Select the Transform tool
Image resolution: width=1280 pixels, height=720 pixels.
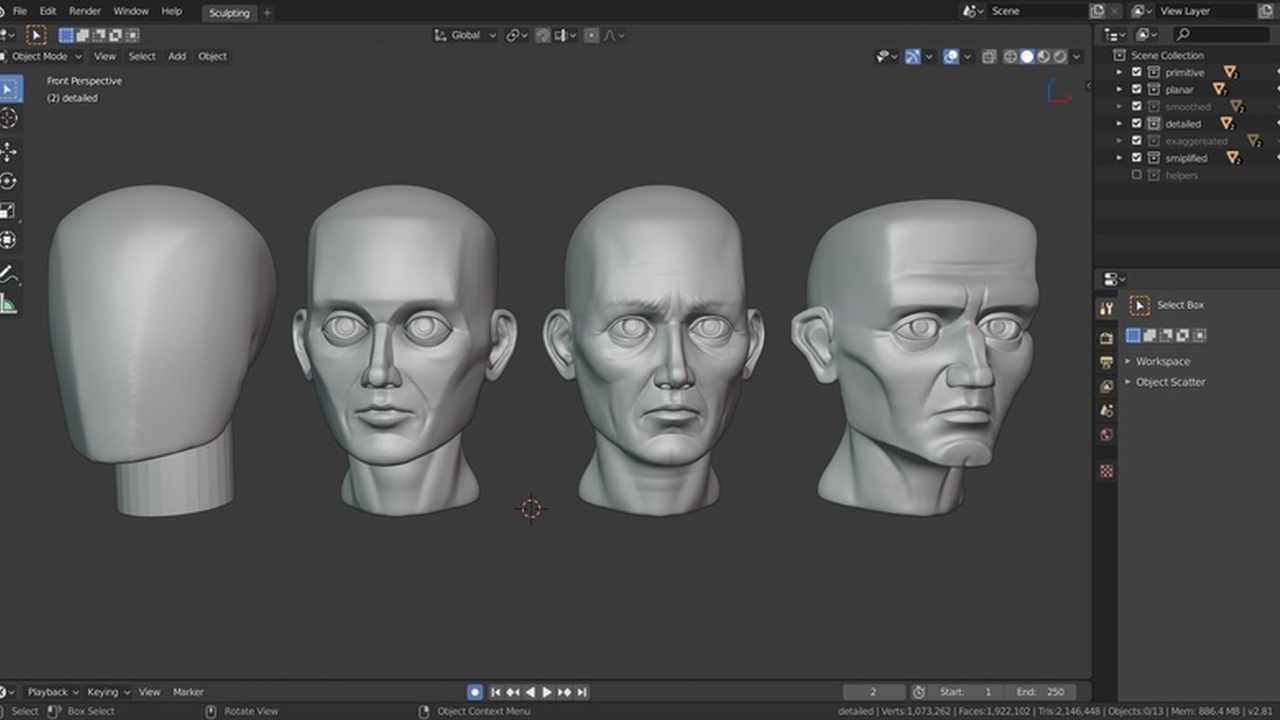point(10,238)
